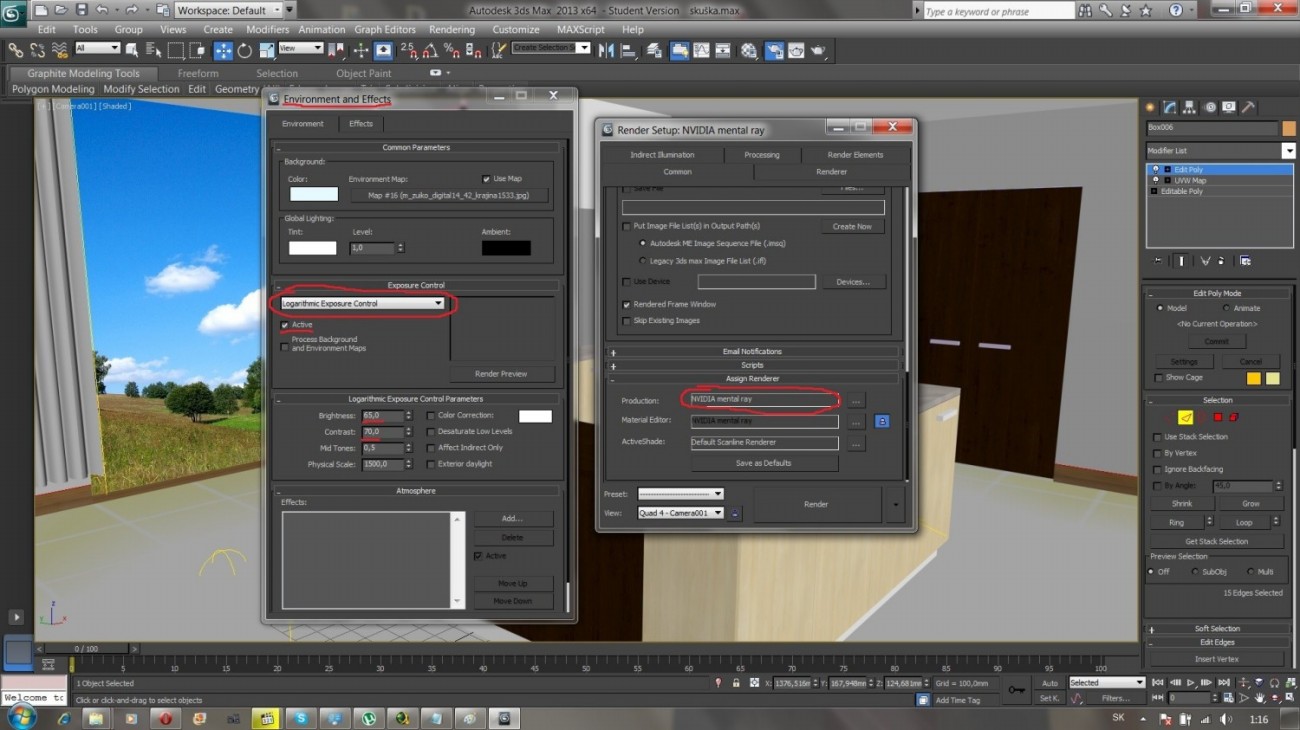Click the Save as Defaults button

764,463
